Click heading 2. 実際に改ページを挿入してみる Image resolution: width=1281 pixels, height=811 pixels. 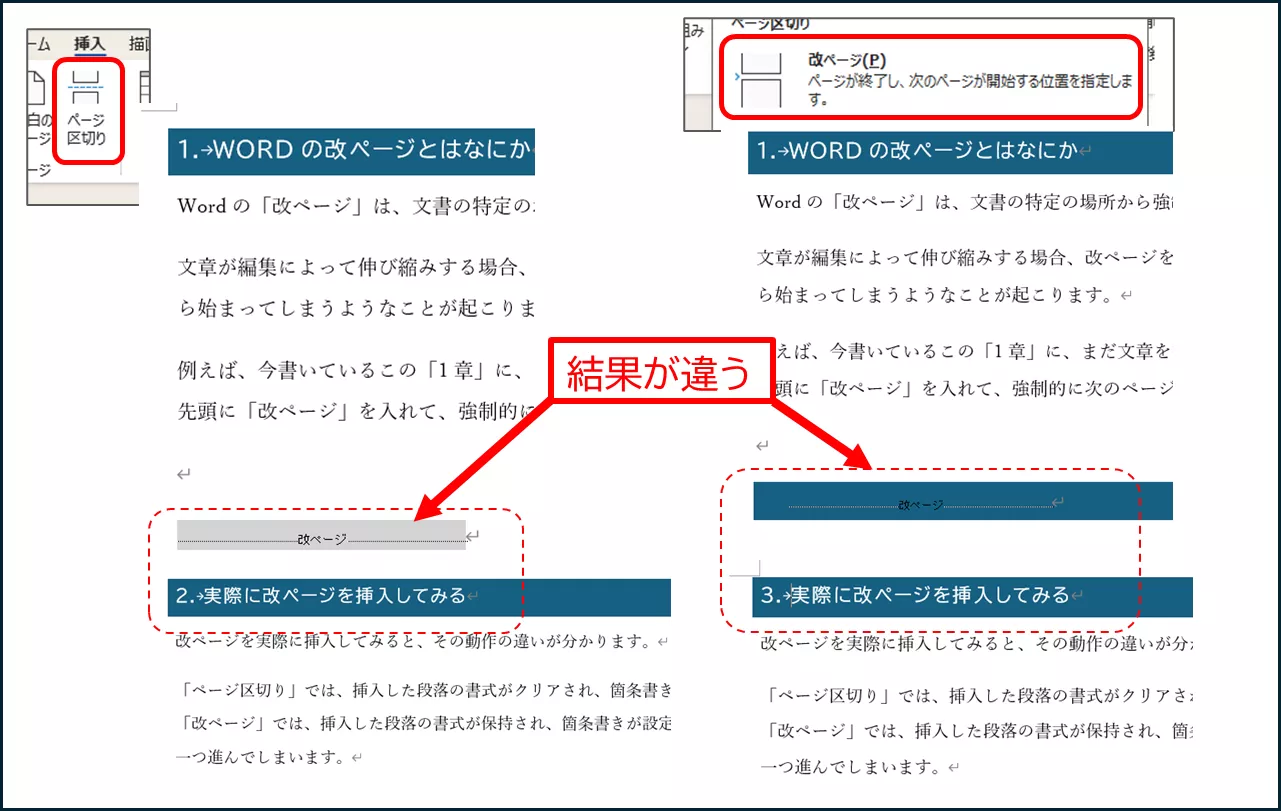coord(330,598)
